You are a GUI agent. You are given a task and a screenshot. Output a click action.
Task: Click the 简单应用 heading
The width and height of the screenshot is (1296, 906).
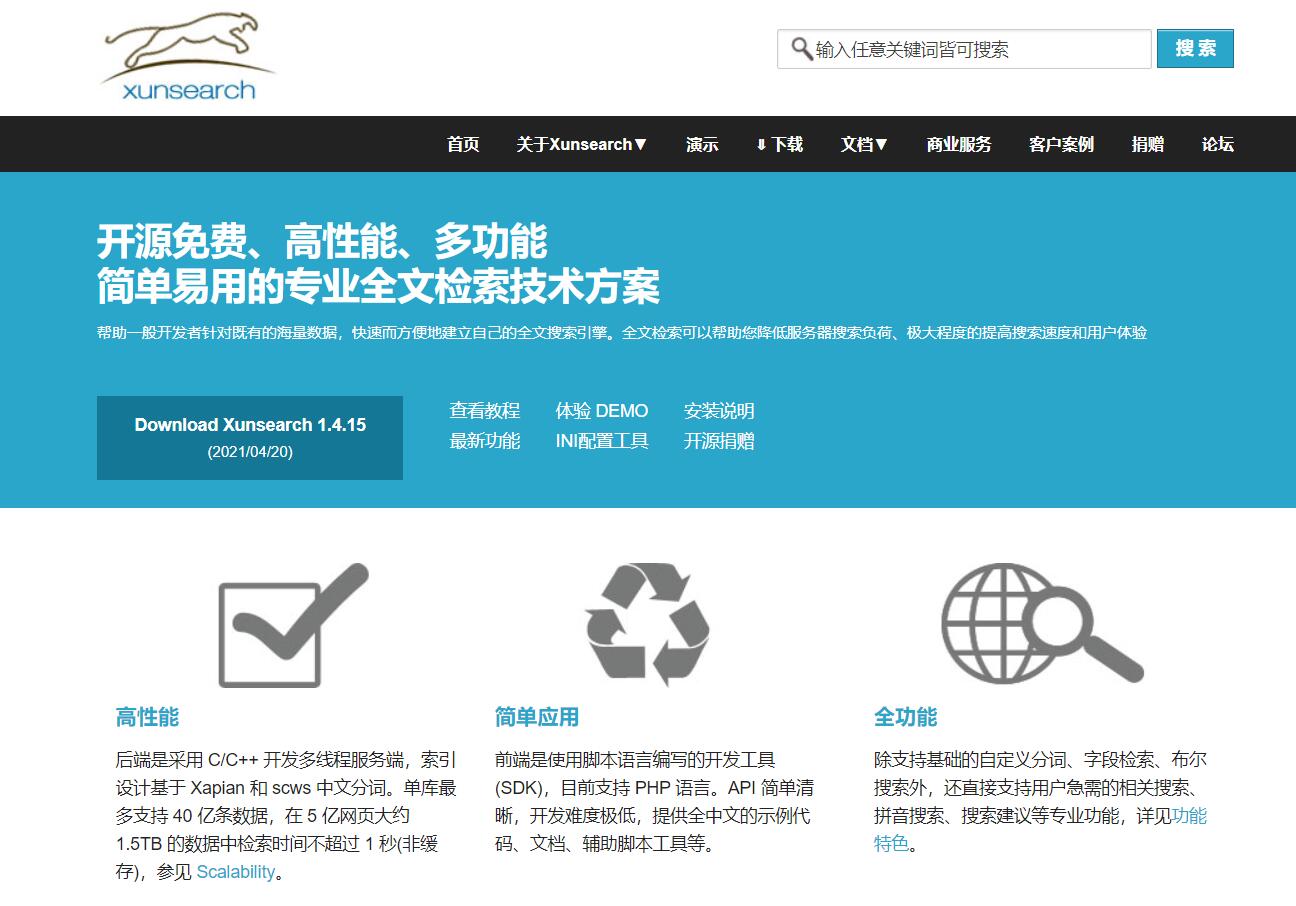point(537,717)
